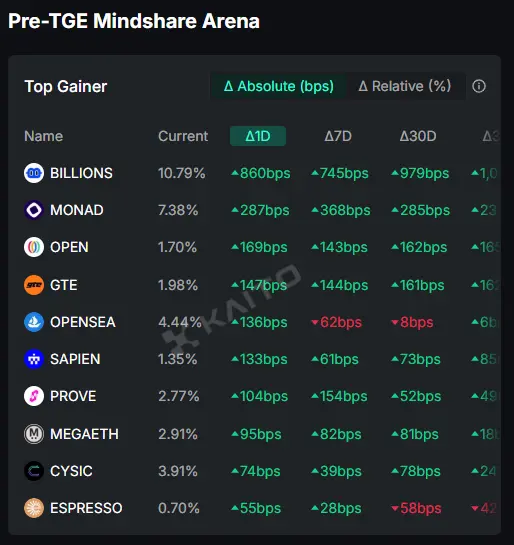Viewport: 514px width, 545px height.
Task: Switch to Δ Absolute (bps) mode
Action: click(279, 86)
